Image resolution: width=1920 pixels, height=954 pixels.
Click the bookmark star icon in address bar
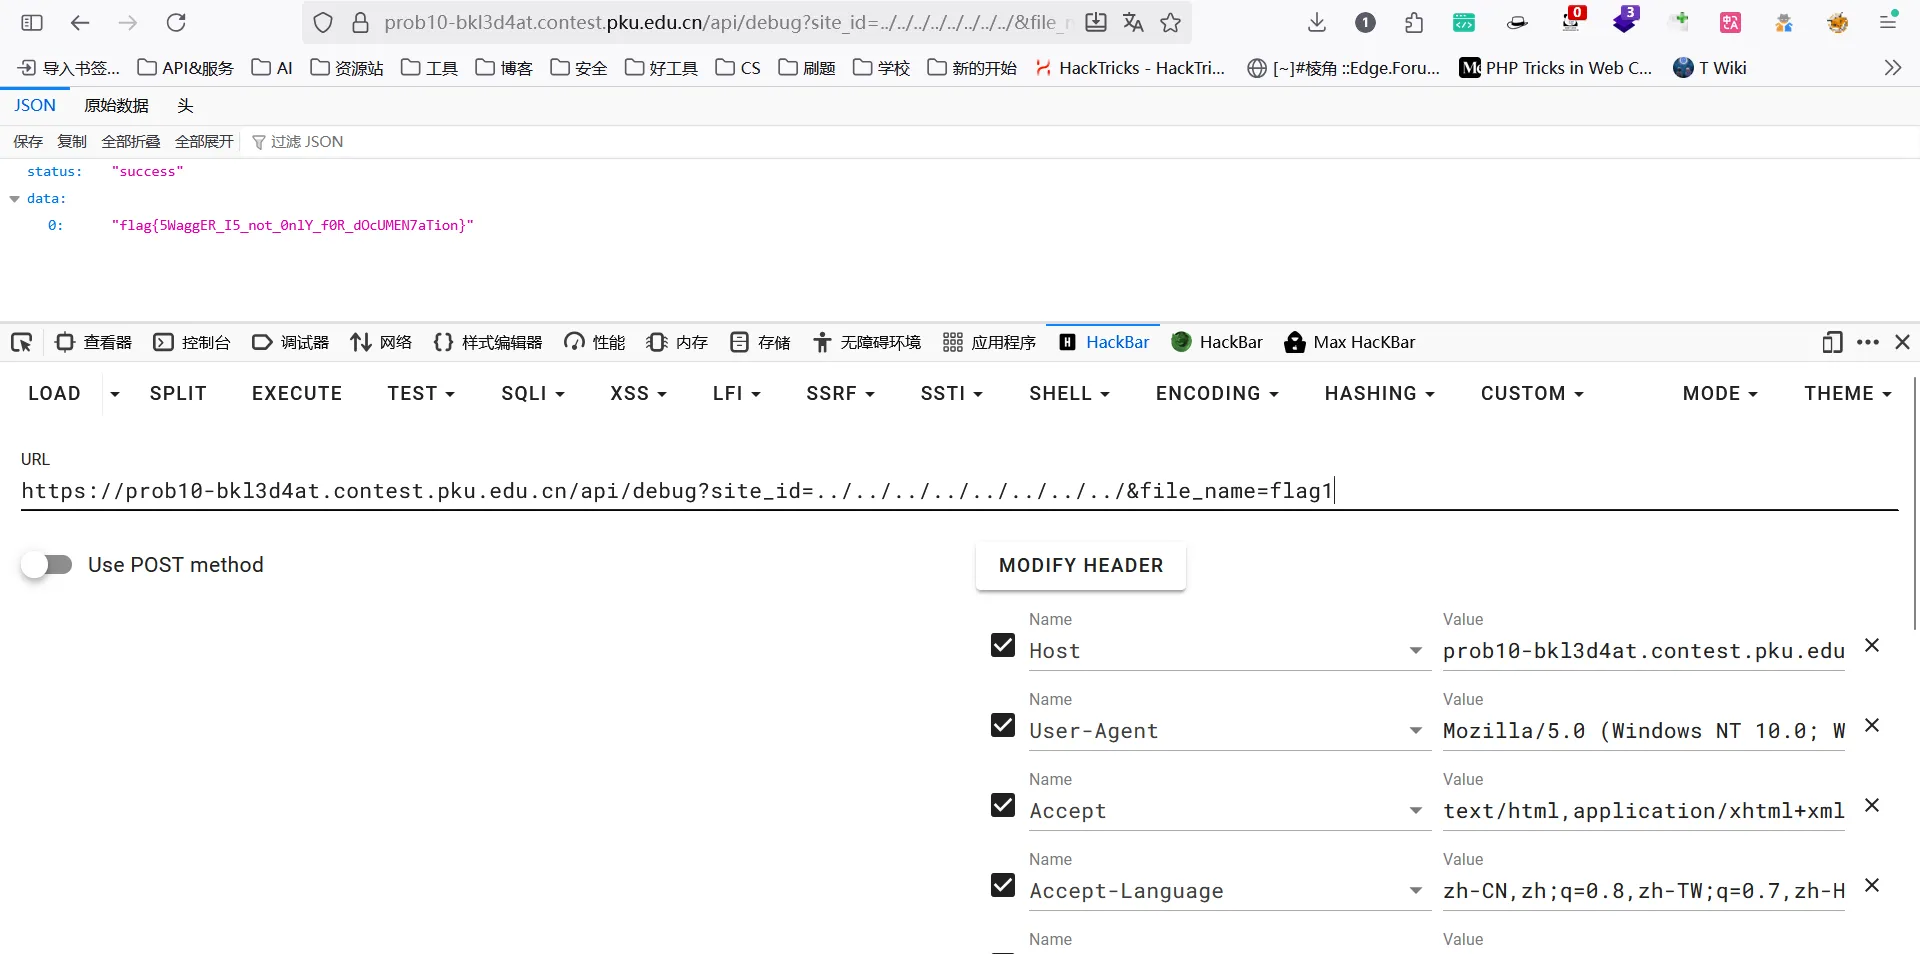pyautogui.click(x=1171, y=23)
